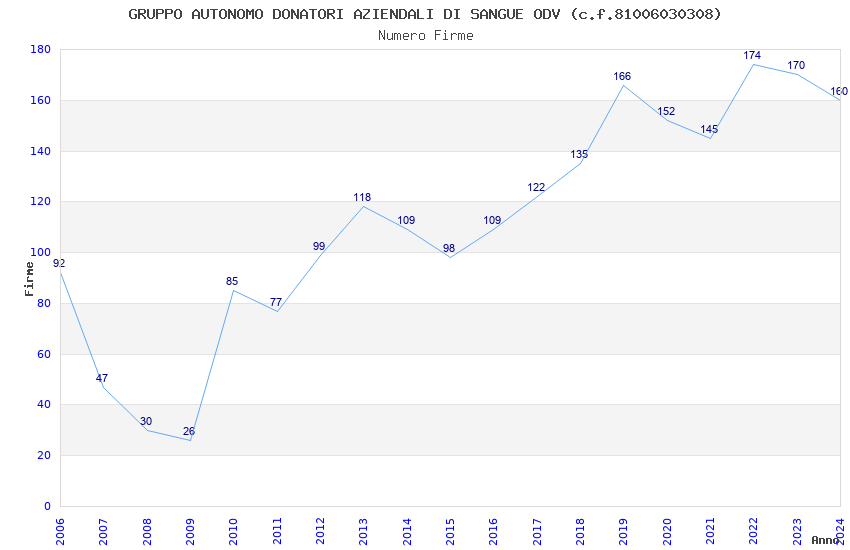The width and height of the screenshot is (850, 550).
Task: Click x-axis year 2018
Action: tap(580, 532)
